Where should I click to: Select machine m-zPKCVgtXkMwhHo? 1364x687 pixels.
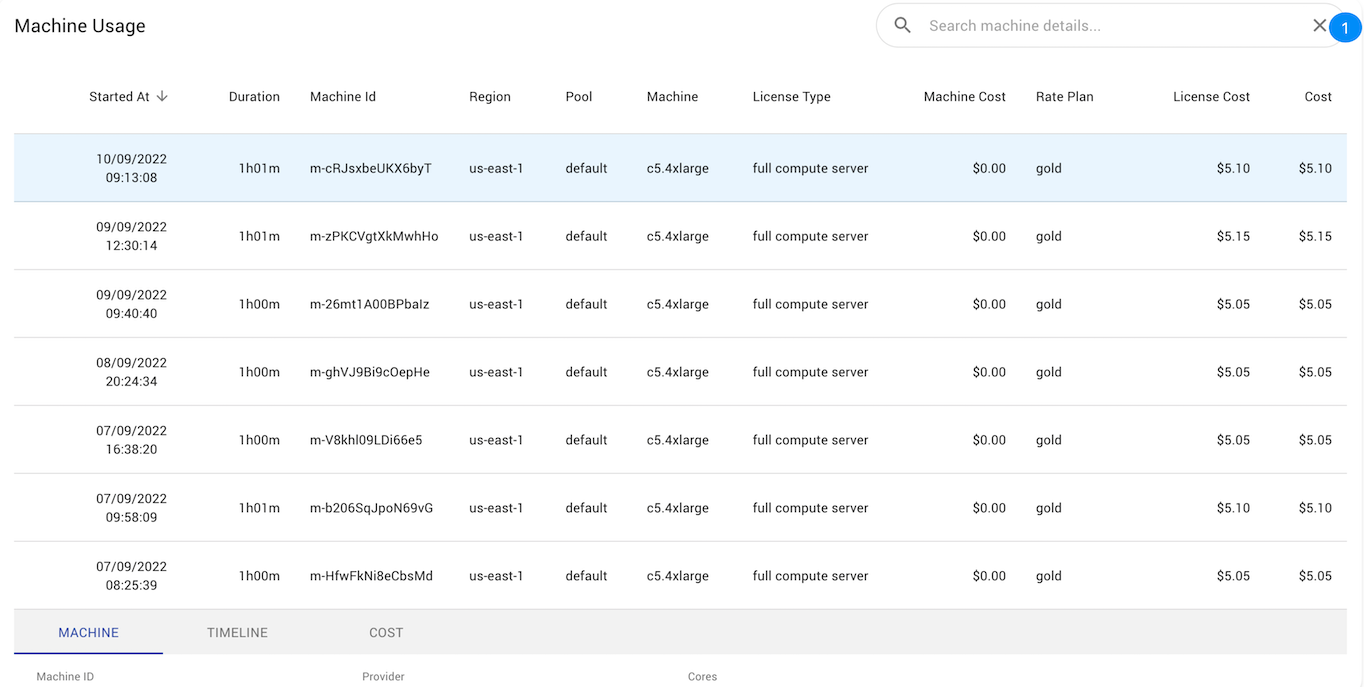pyautogui.click(x=374, y=237)
